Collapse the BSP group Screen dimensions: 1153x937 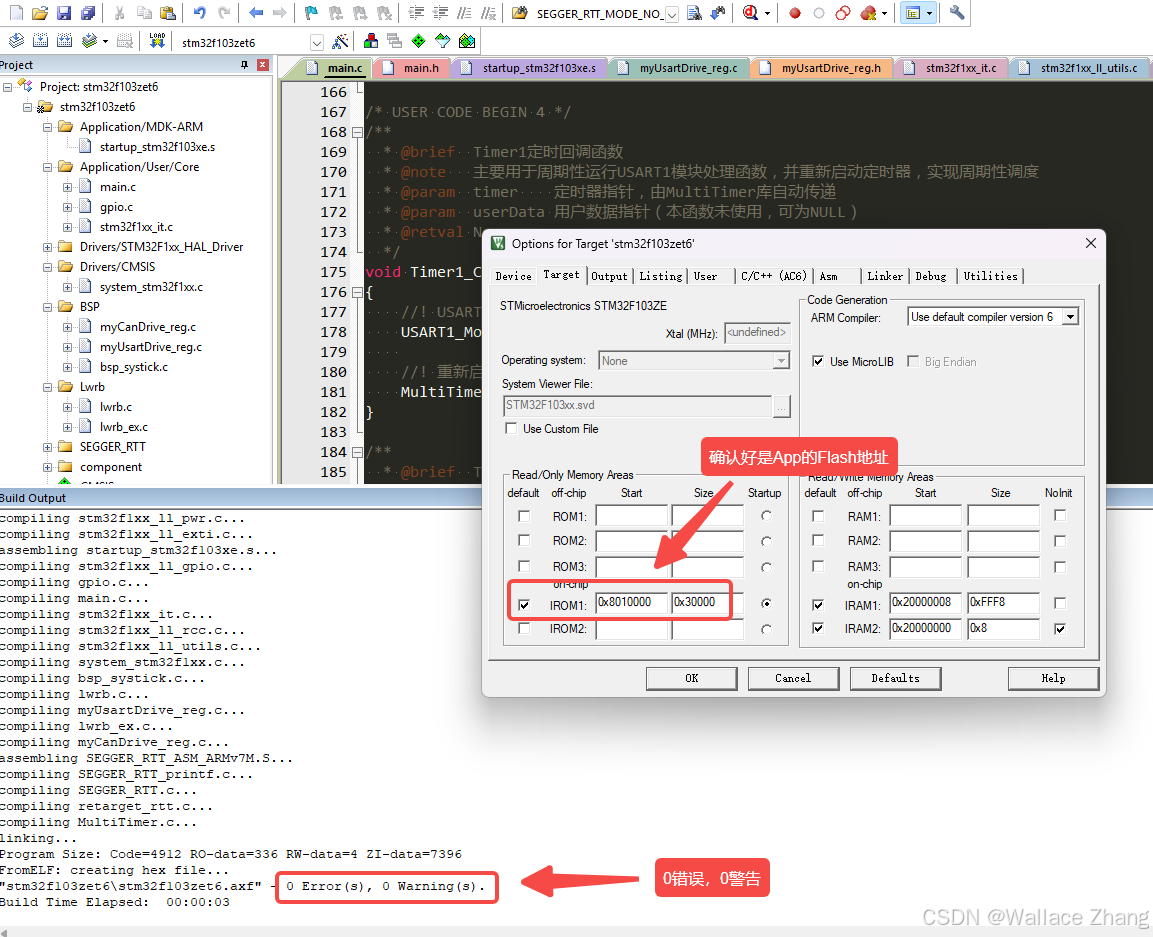click(47, 307)
